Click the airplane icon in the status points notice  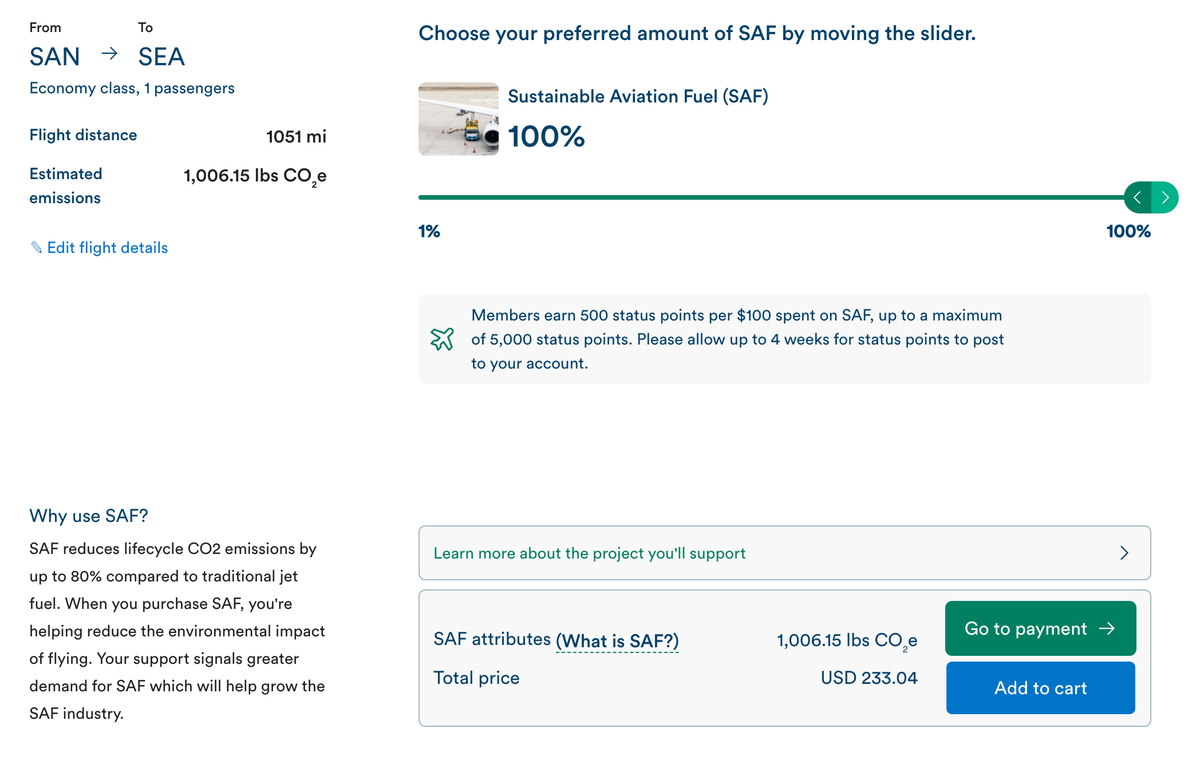[x=442, y=339]
